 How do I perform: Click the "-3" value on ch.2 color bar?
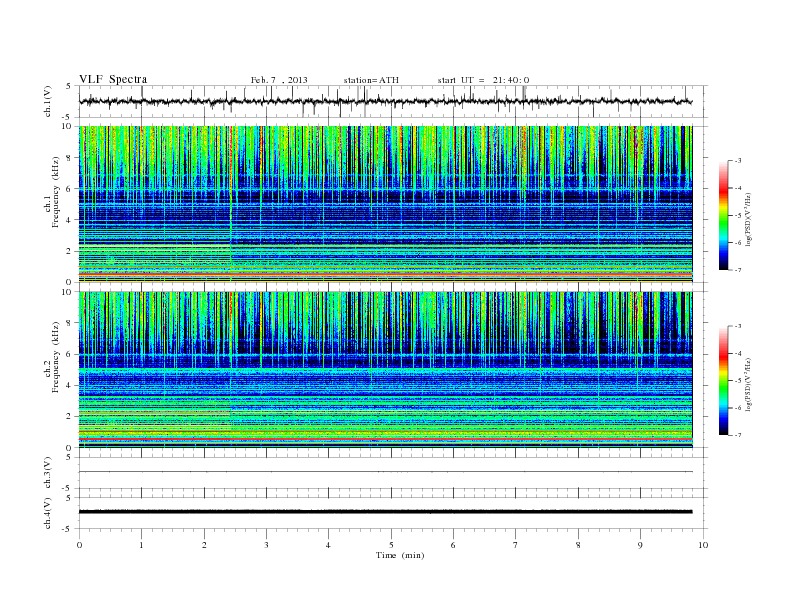click(738, 326)
